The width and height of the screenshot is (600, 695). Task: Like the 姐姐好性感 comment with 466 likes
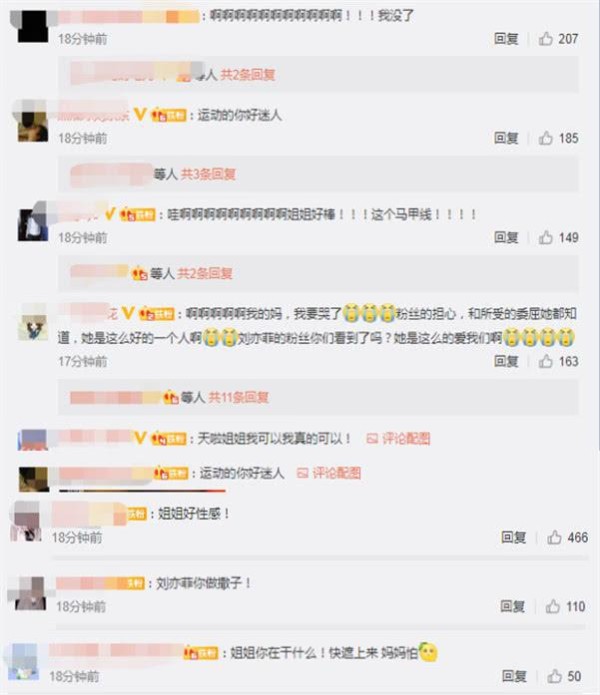click(x=554, y=537)
